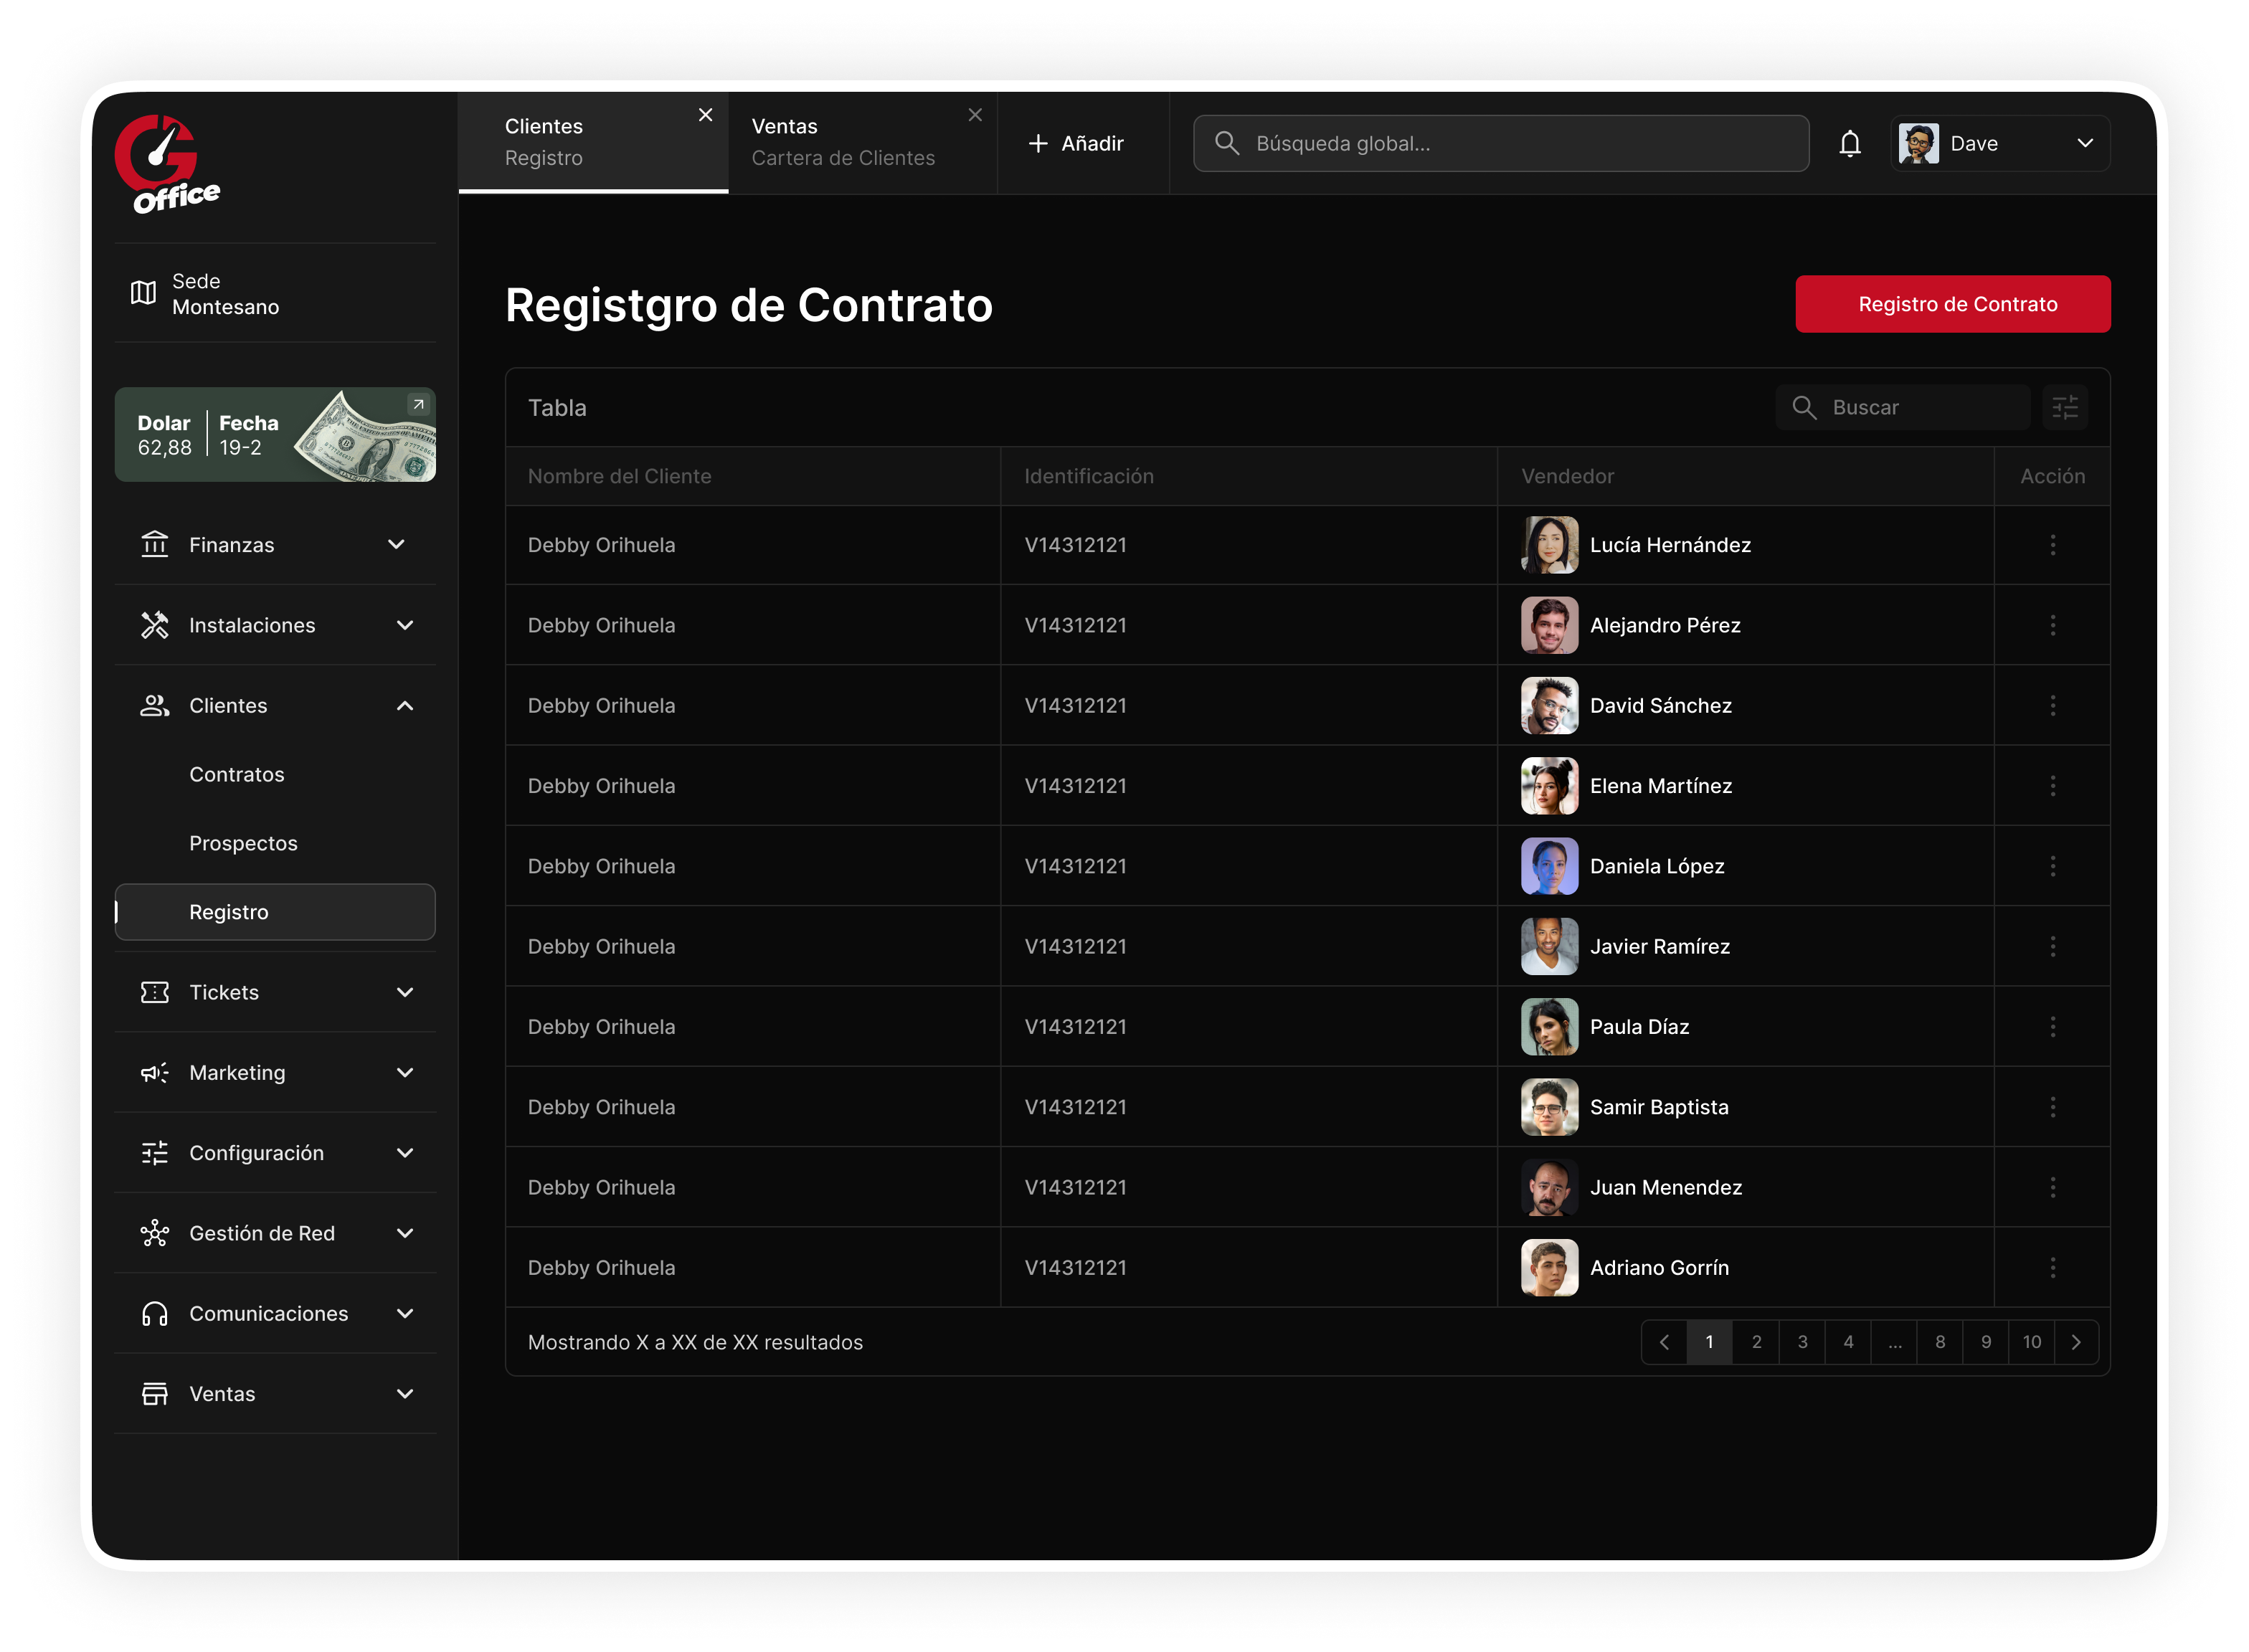This screenshot has width=2249, height=1652.
Task: Open notifications bell
Action: click(1849, 143)
